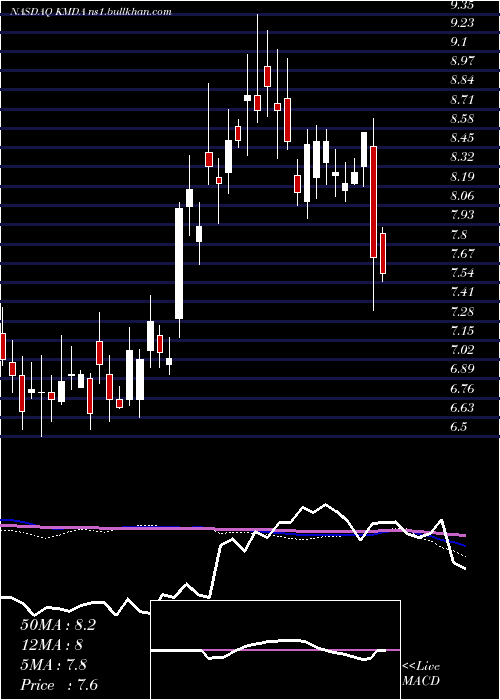Click the 7.28 price axis label
The image size is (500, 700).
(462, 311)
